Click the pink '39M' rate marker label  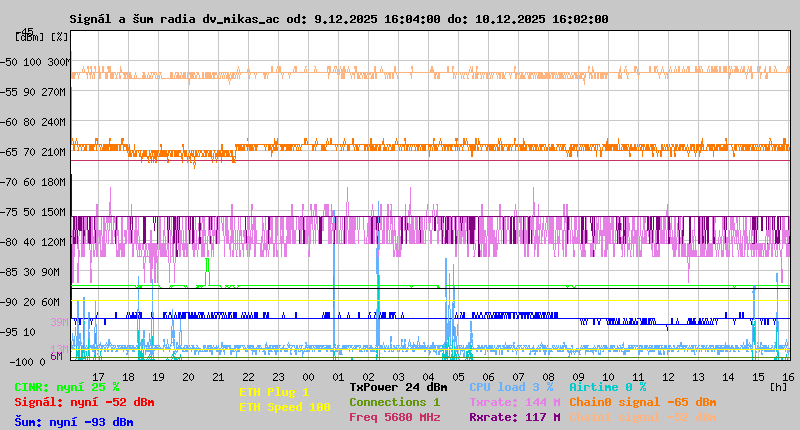tap(59, 322)
